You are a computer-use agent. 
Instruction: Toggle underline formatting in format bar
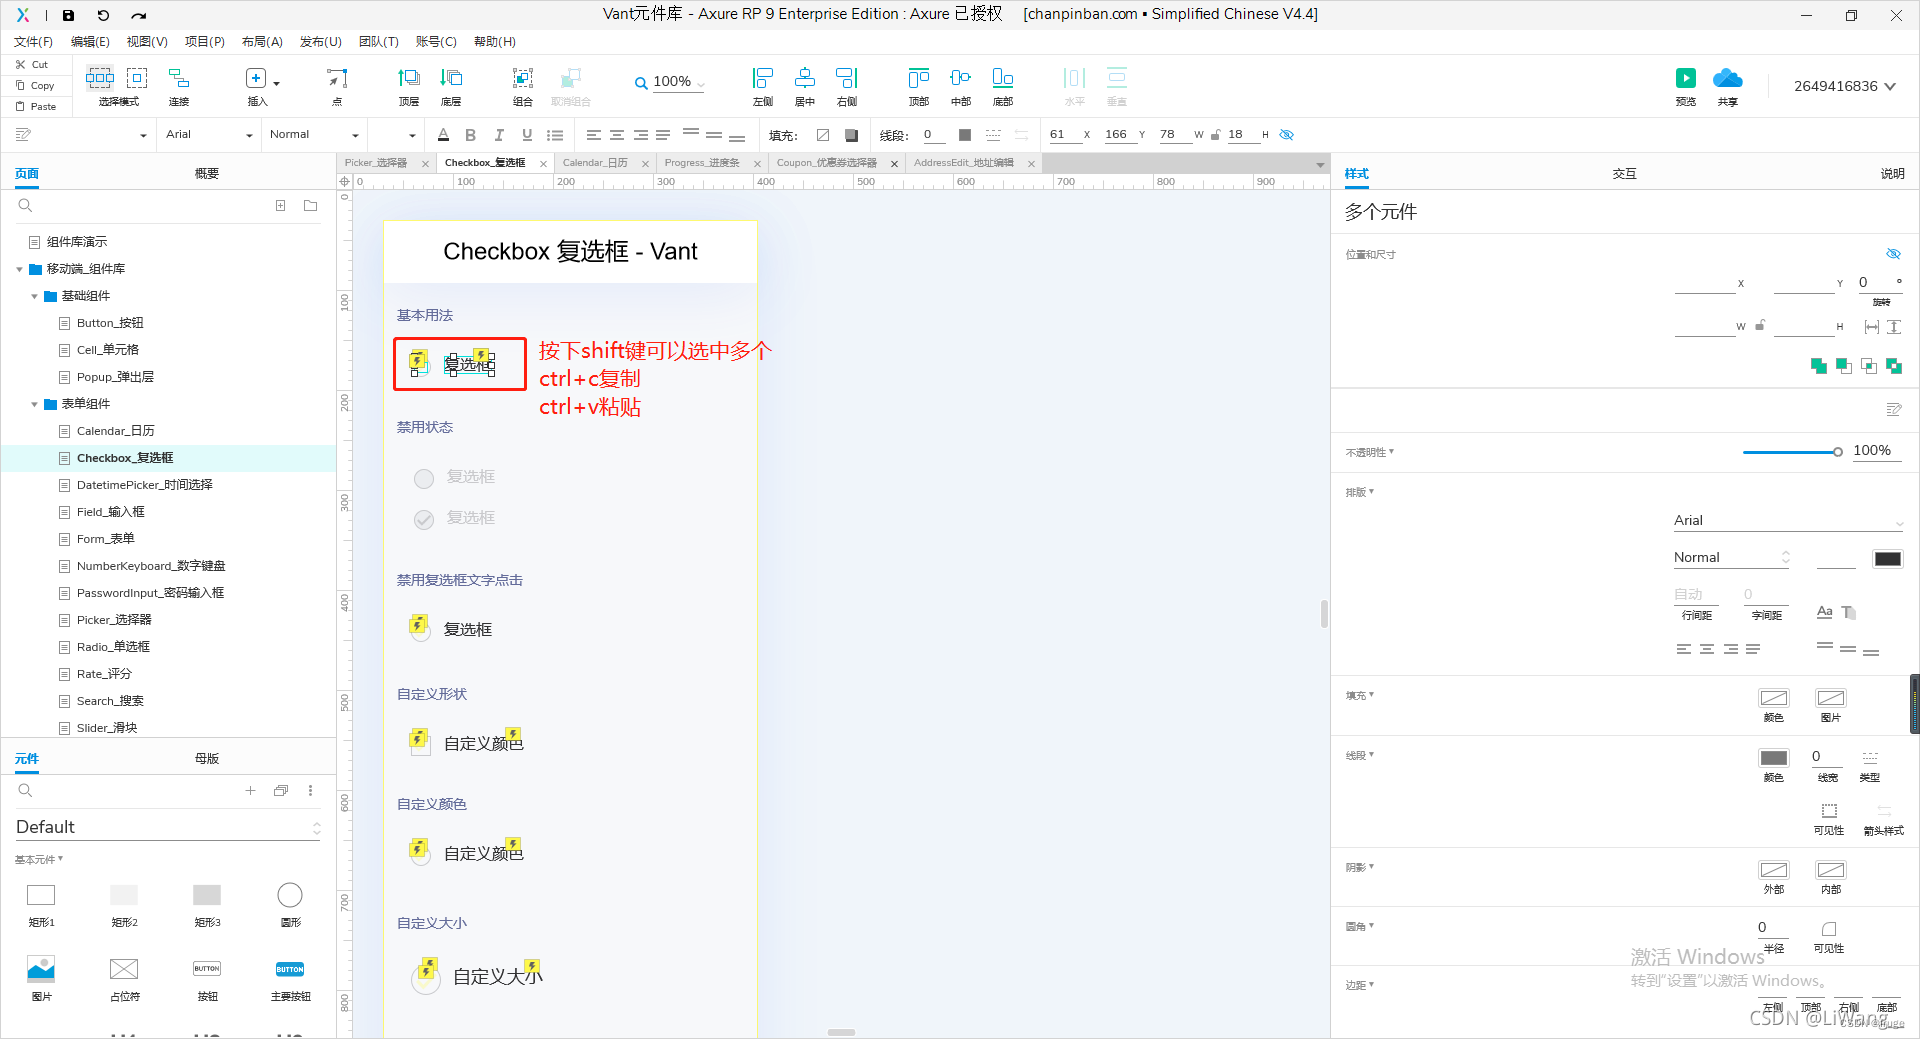(527, 135)
